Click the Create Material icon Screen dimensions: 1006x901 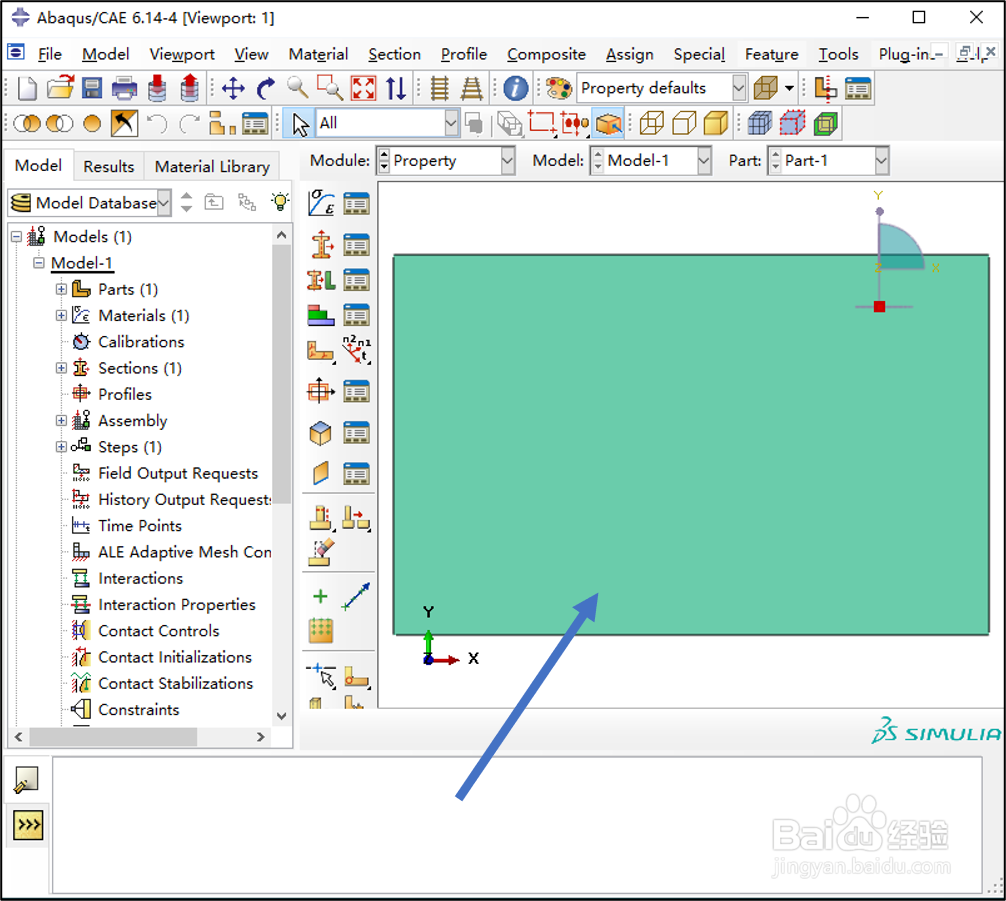(321, 203)
